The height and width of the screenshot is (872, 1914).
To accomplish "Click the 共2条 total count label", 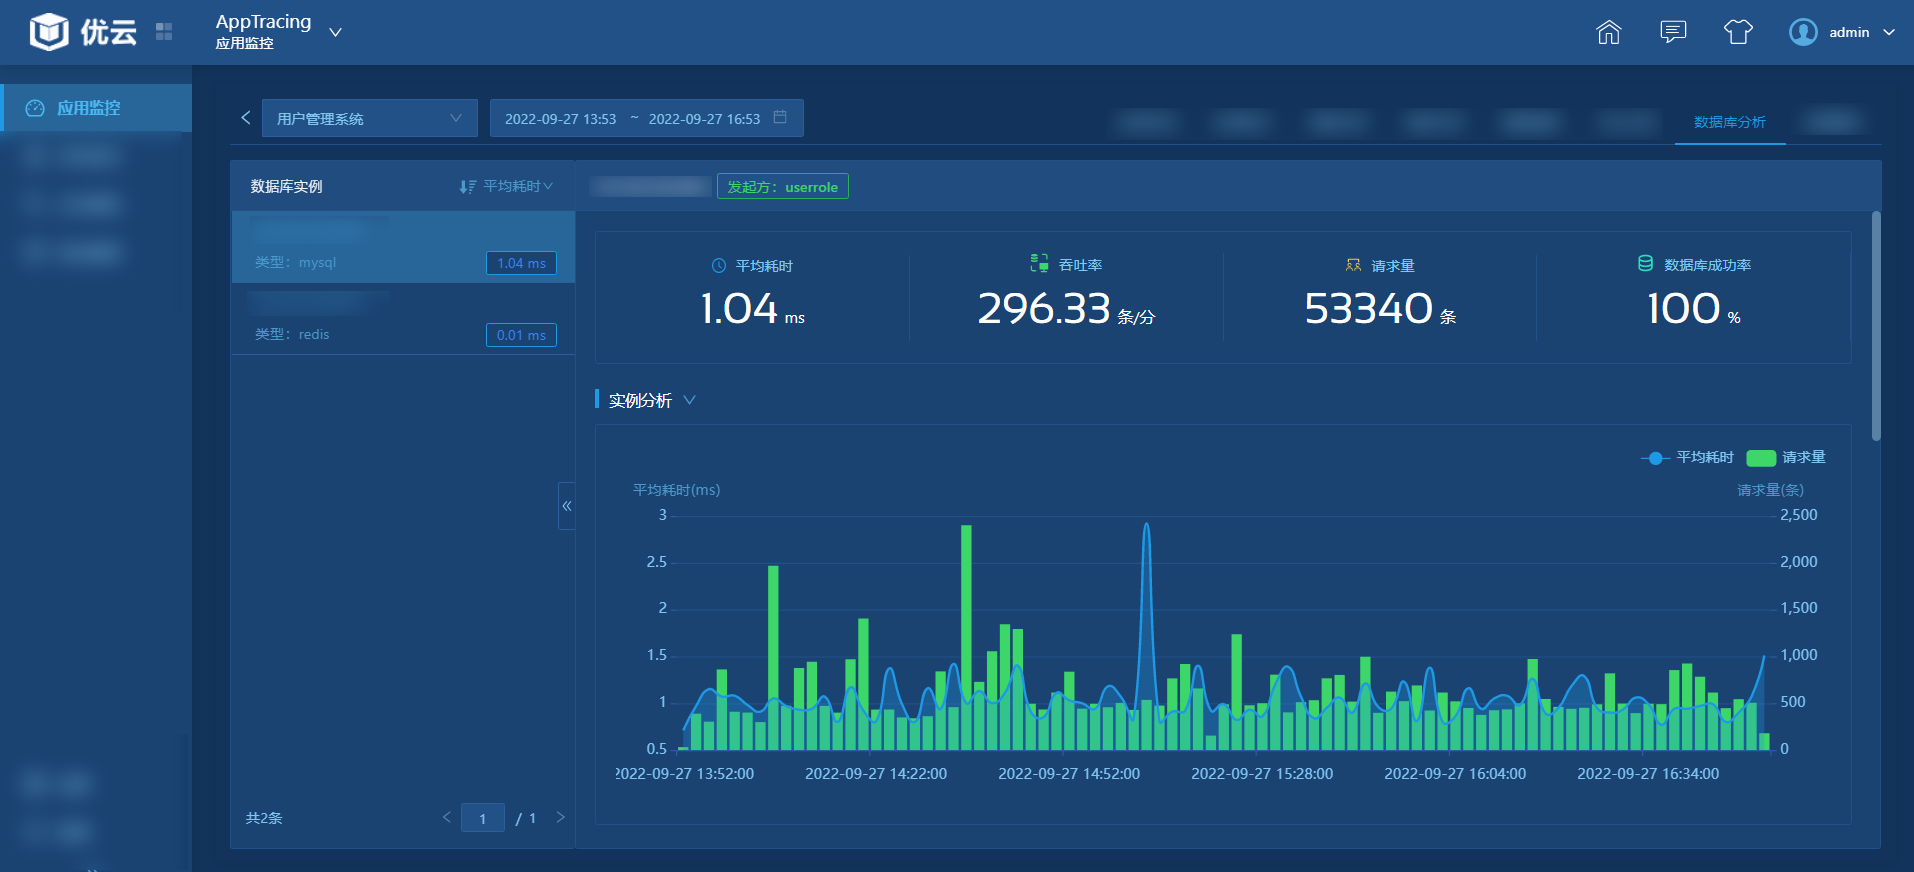I will pyautogui.click(x=264, y=818).
